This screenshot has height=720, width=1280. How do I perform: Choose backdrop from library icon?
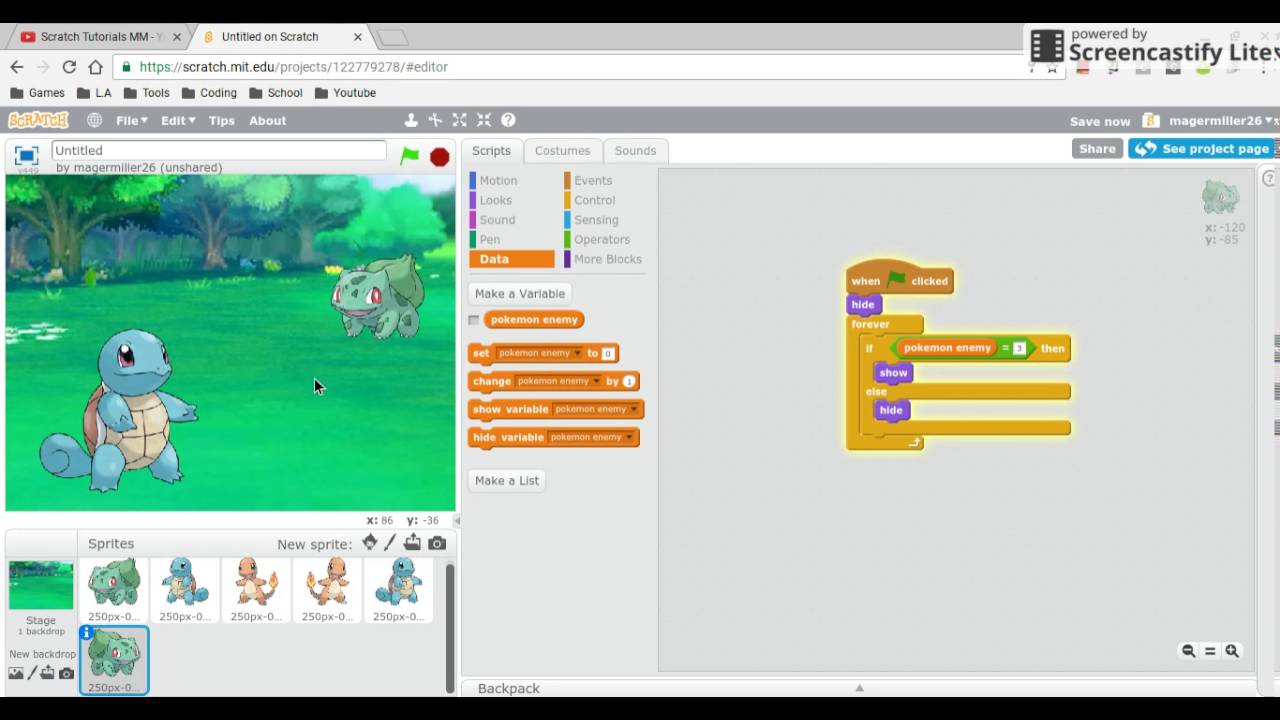tap(16, 673)
